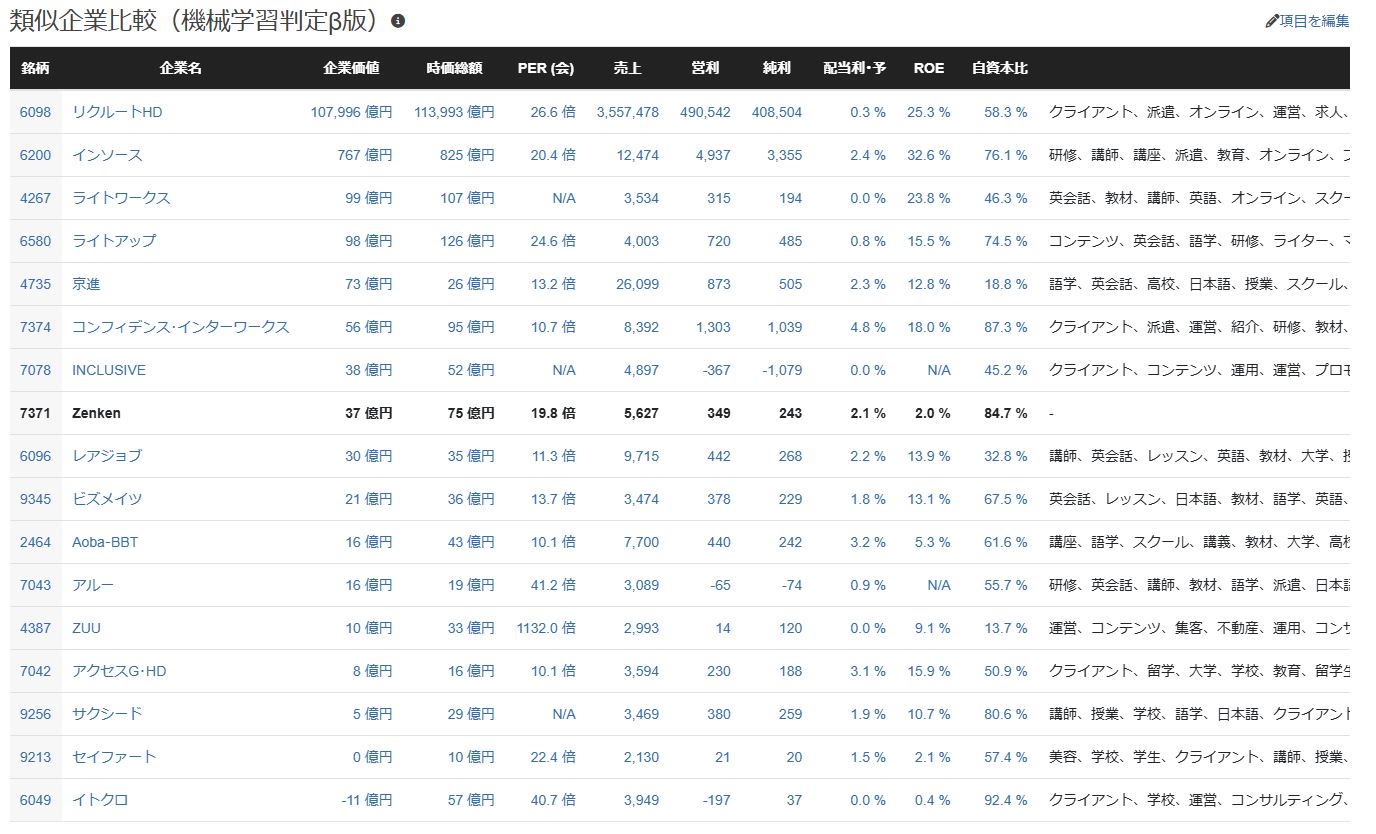This screenshot has width=1376, height=834.
Task: Open the 項目を編集 edit link
Action: (1314, 21)
